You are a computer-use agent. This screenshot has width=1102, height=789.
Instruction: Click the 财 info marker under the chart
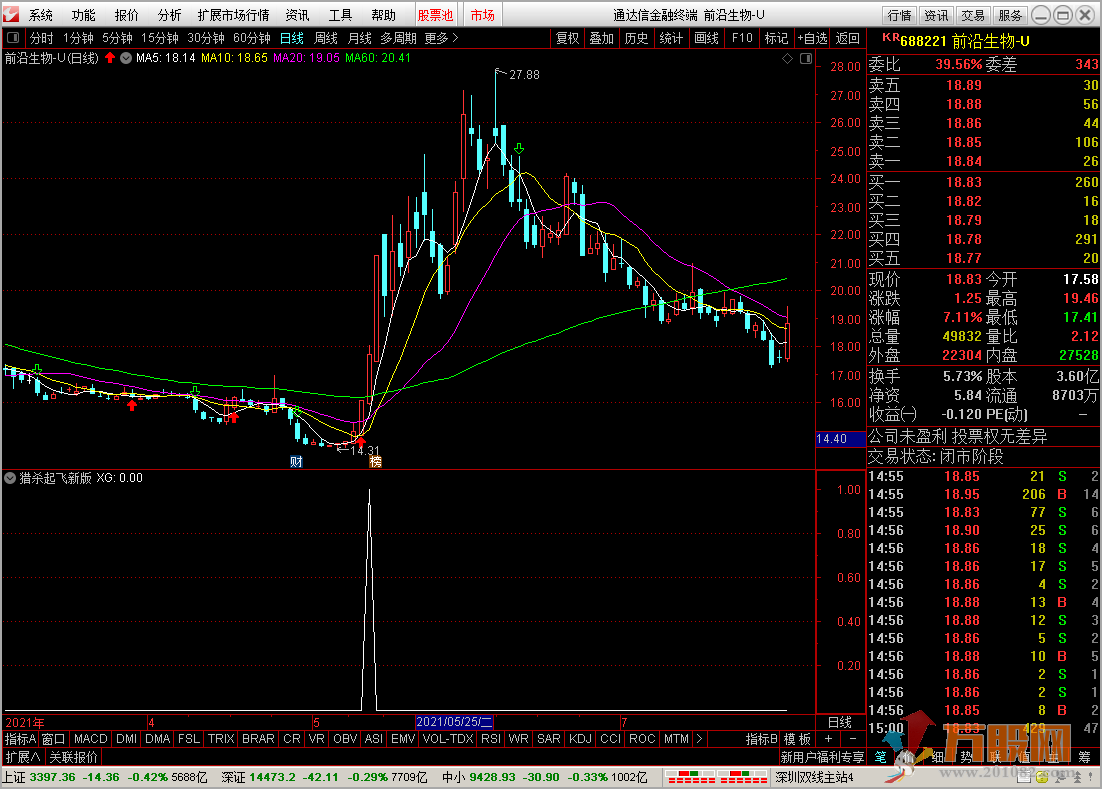click(x=296, y=462)
